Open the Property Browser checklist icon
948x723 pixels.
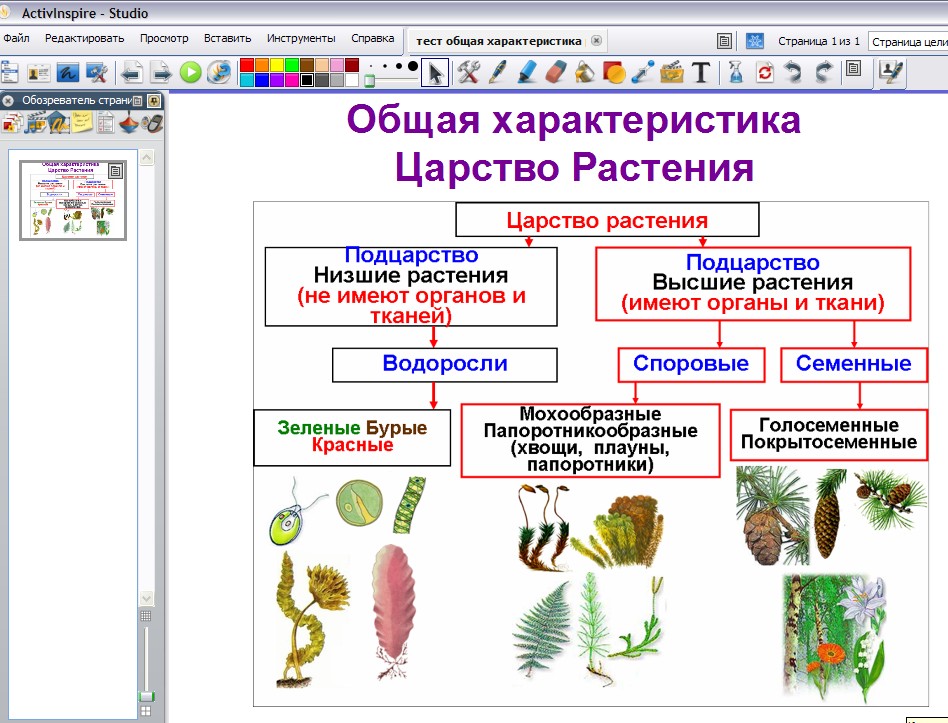(105, 123)
